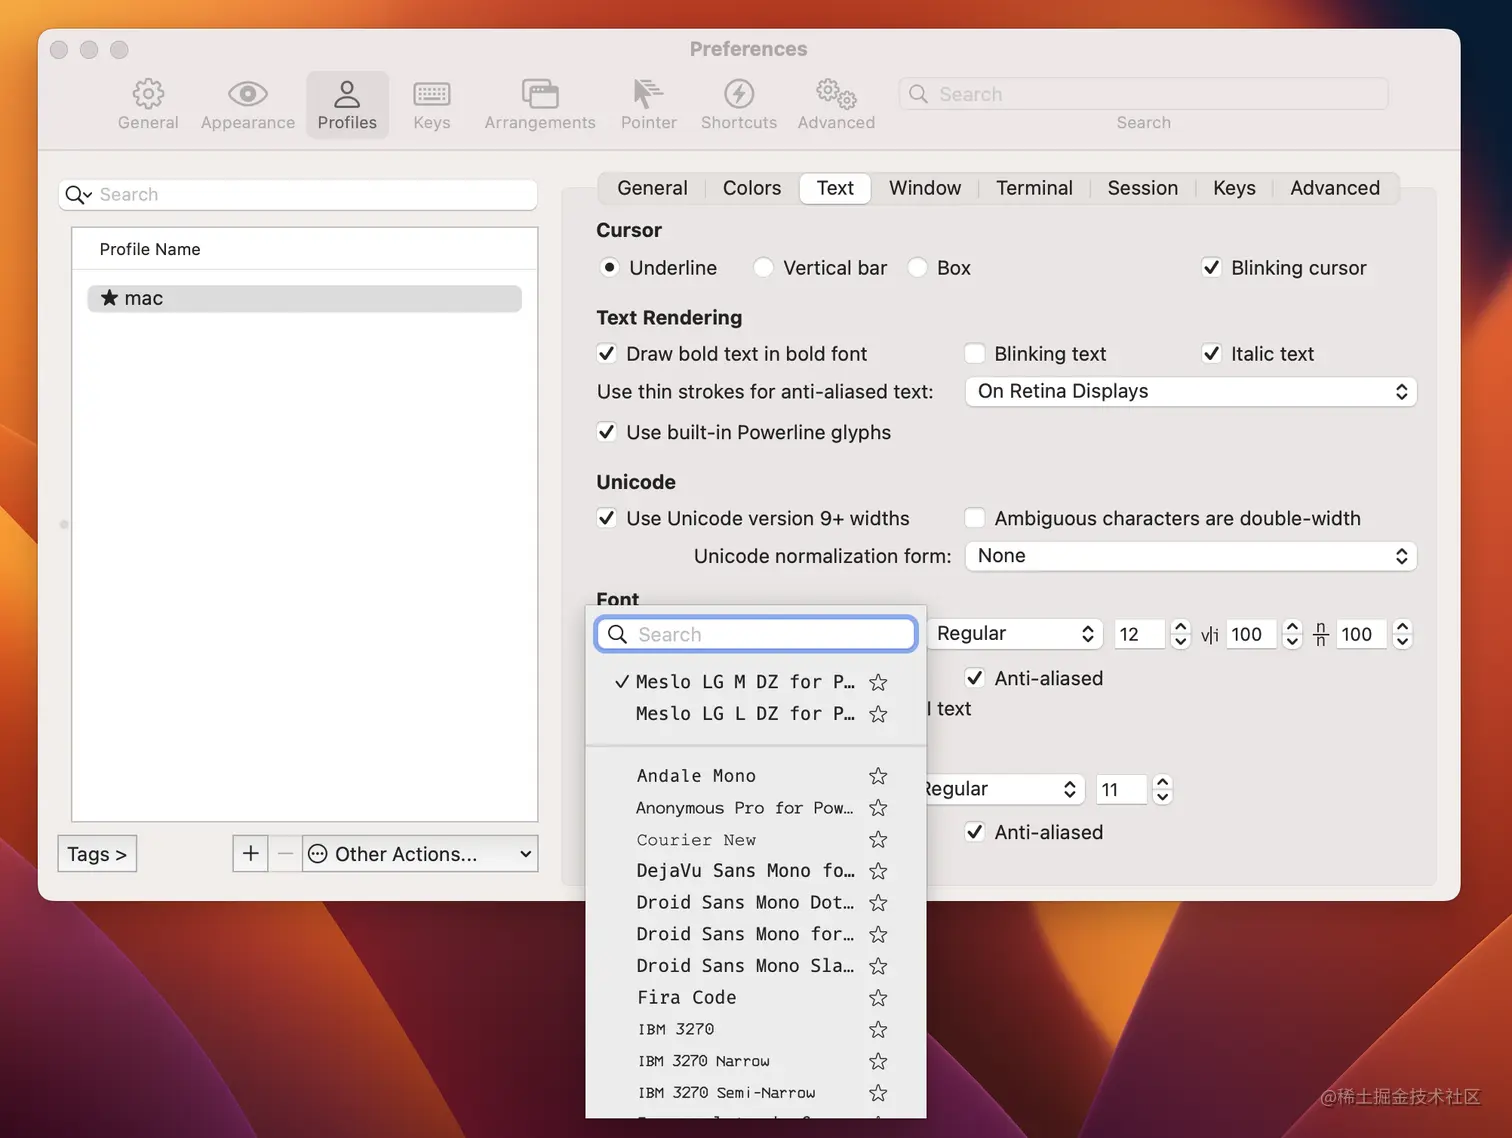Star the Droid Sans Mono Slashed font

coord(878,966)
